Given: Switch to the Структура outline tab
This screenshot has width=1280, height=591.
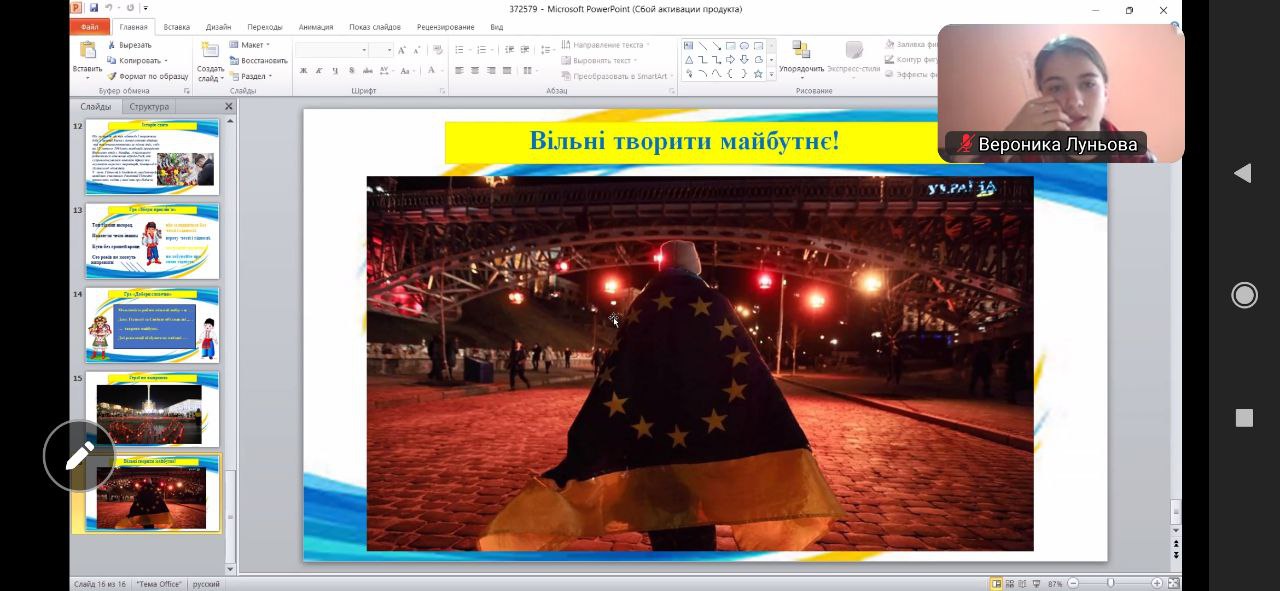Looking at the screenshot, I should tap(149, 107).
